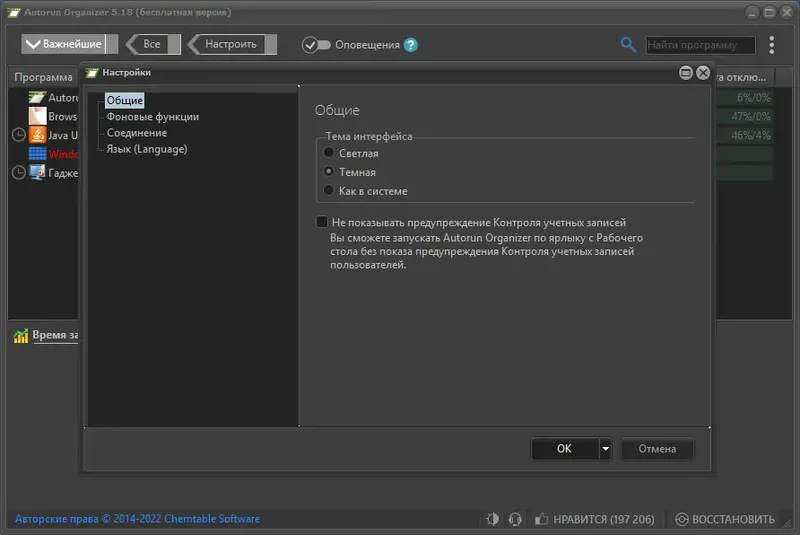Click the theme contrast icon in status bar
This screenshot has width=800, height=535.
(492, 519)
